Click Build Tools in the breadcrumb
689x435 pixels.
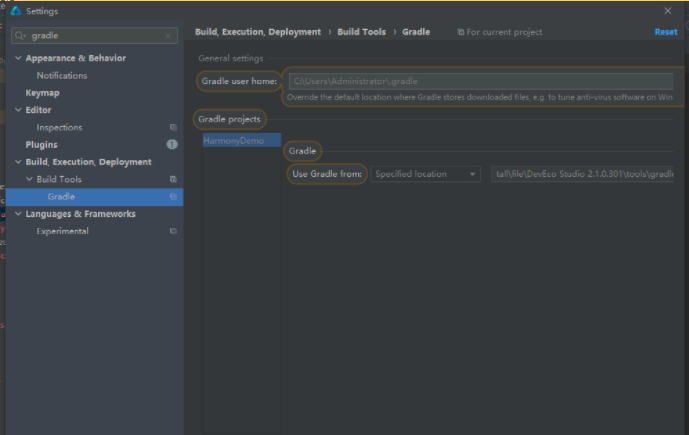coord(362,32)
